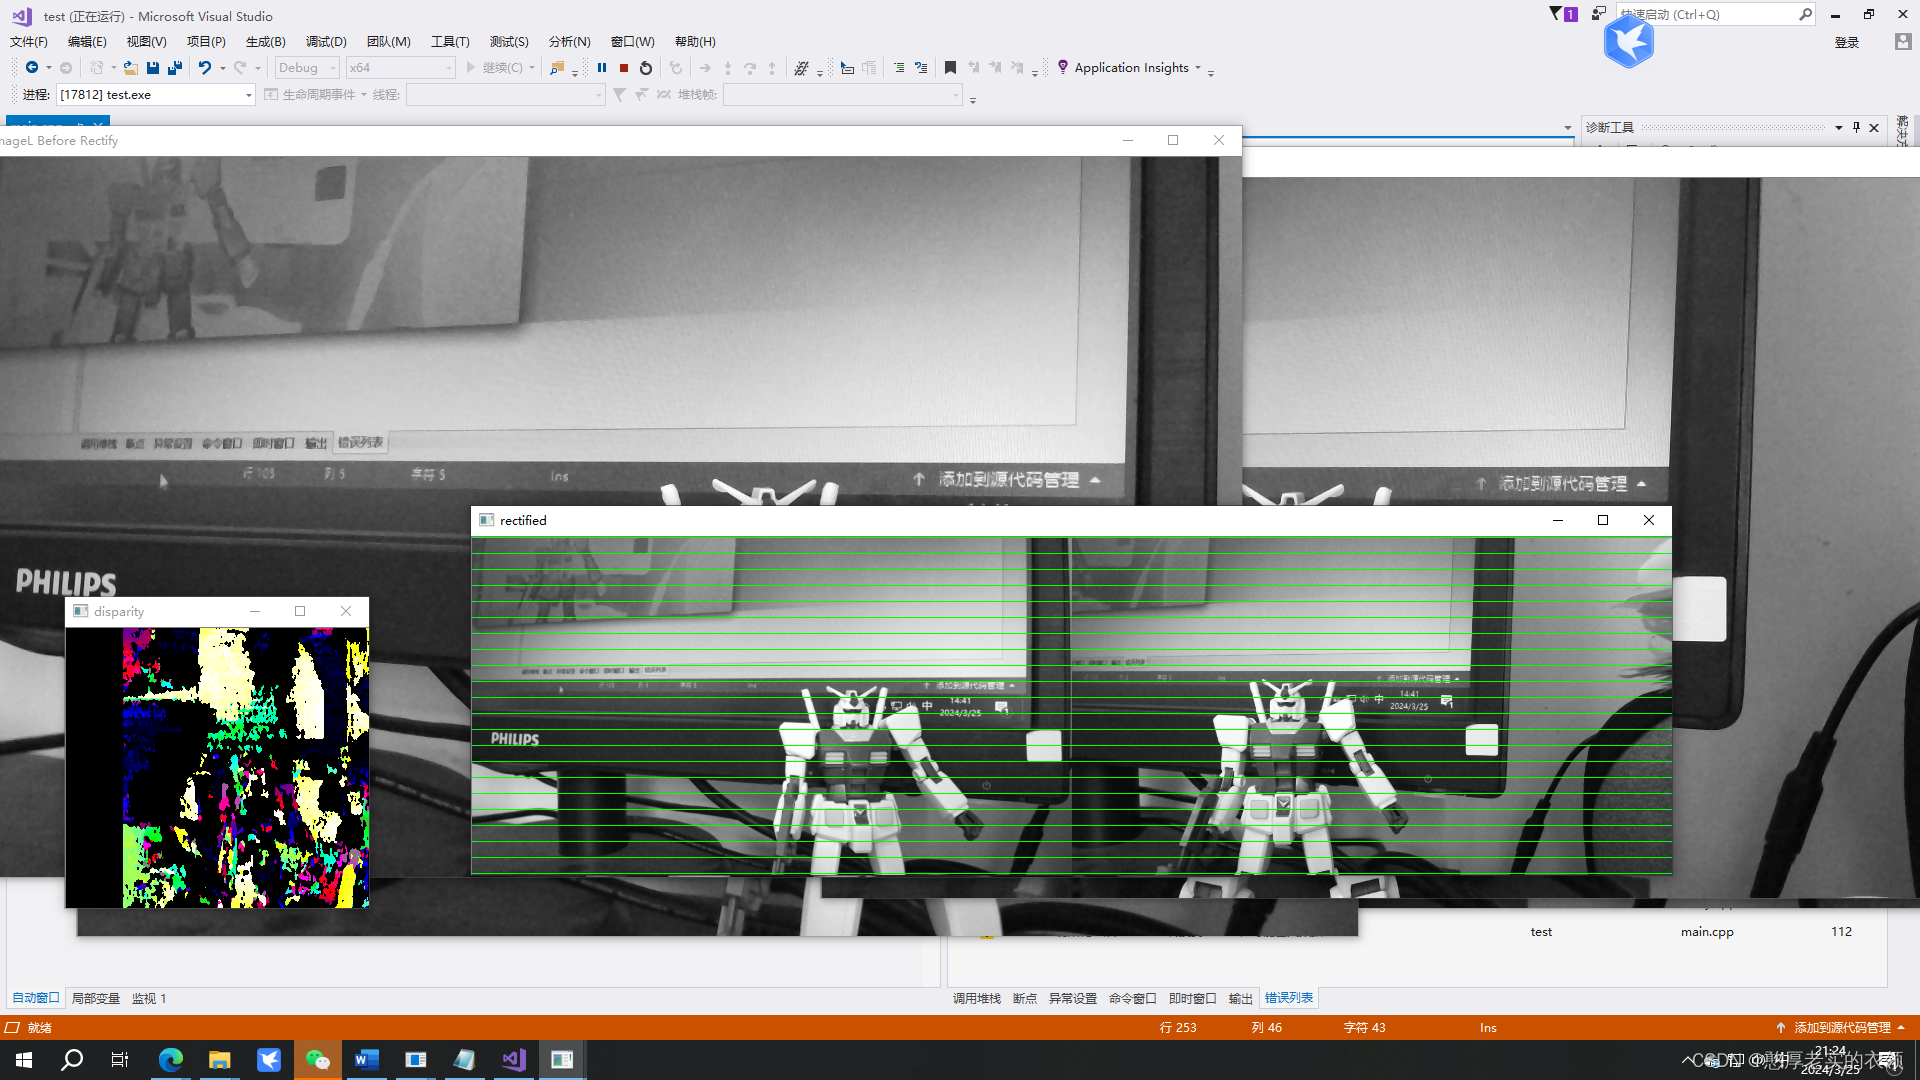Click Navigate Backward arrow icon
This screenshot has height=1080, width=1920.
[x=32, y=68]
